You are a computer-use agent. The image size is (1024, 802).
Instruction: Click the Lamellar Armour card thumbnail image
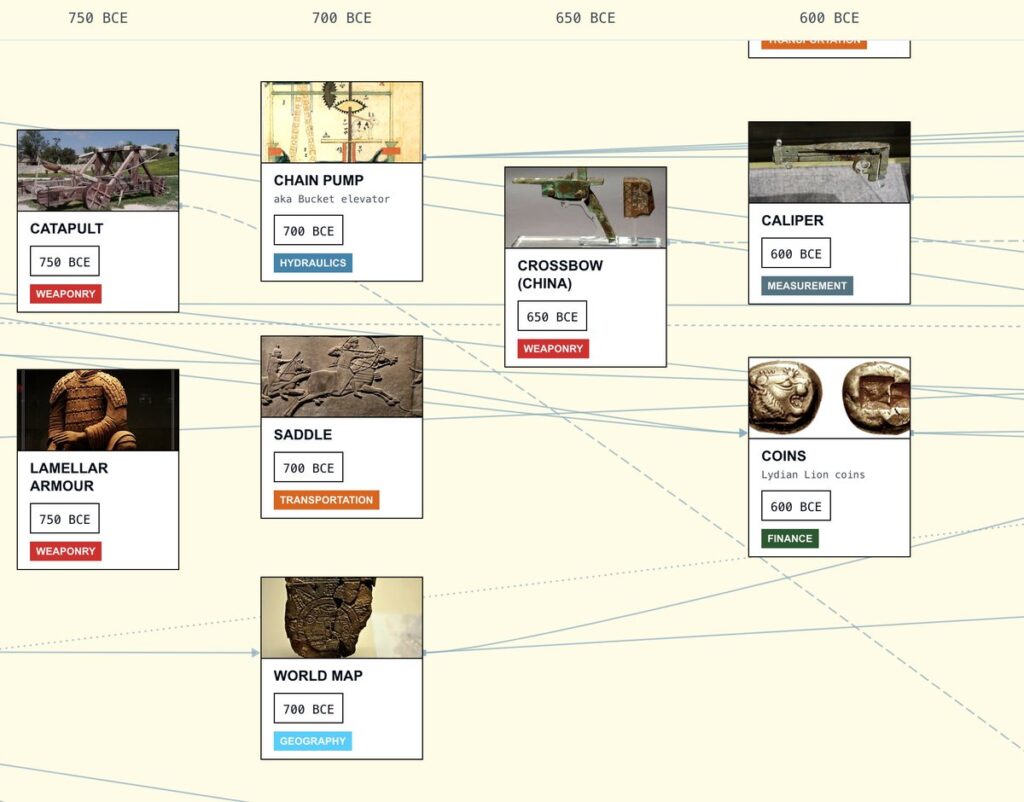[x=97, y=408]
